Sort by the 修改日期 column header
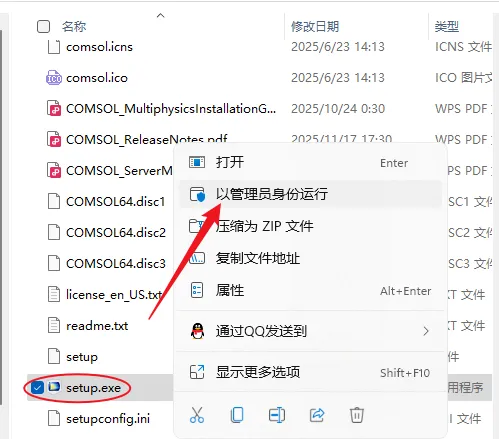Viewport: 499px width, 439px height. point(315,26)
